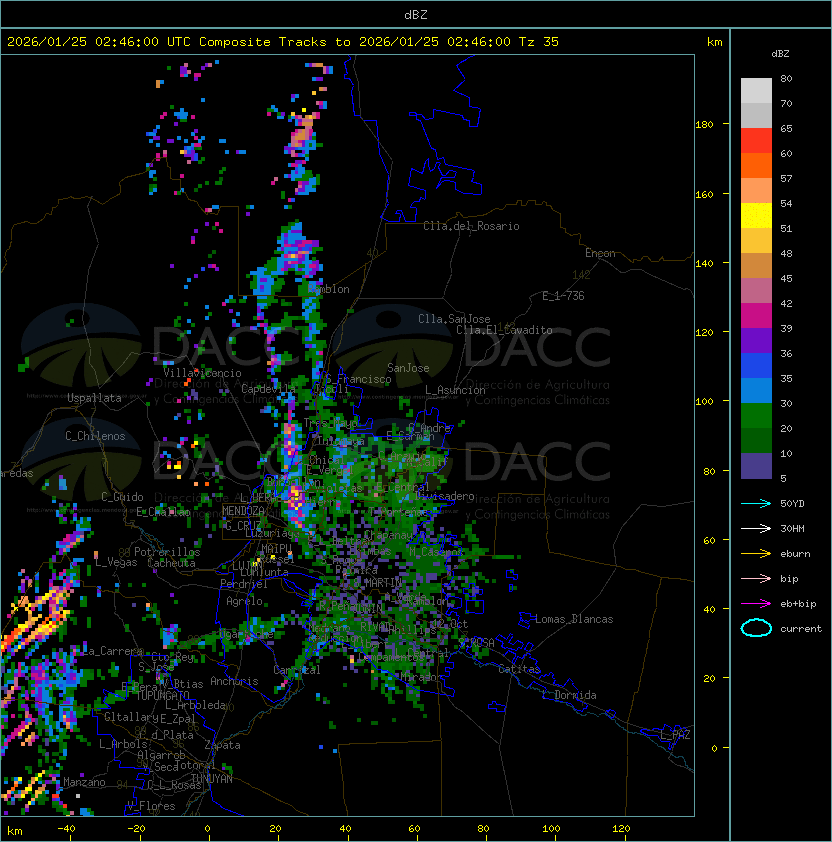Click the 'Catitas' map label
The image size is (832, 842).
(519, 669)
